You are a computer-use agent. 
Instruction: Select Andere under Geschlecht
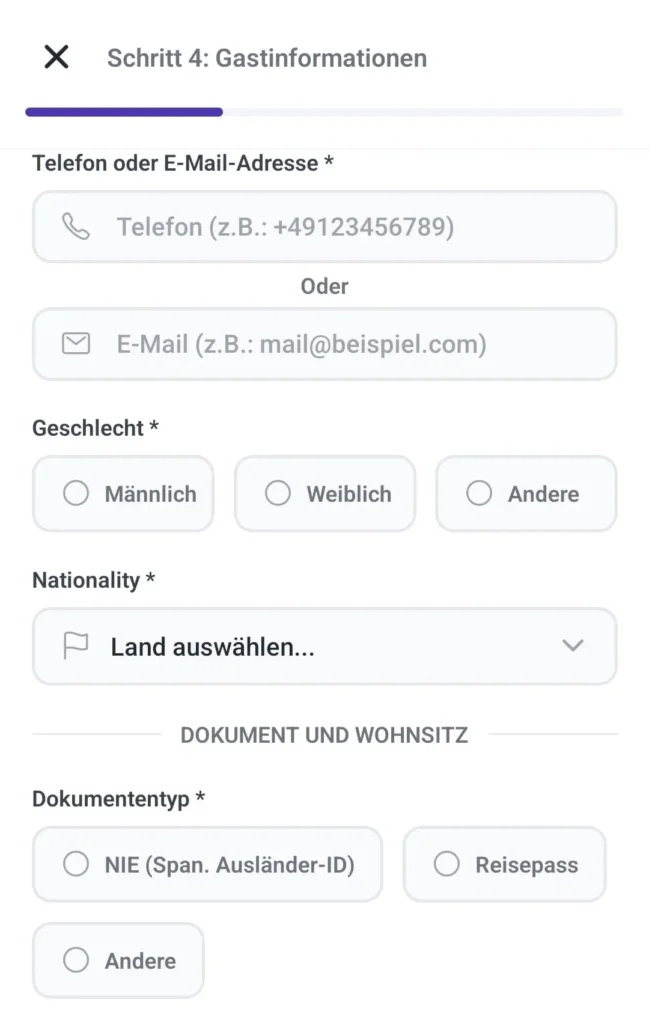[526, 493]
